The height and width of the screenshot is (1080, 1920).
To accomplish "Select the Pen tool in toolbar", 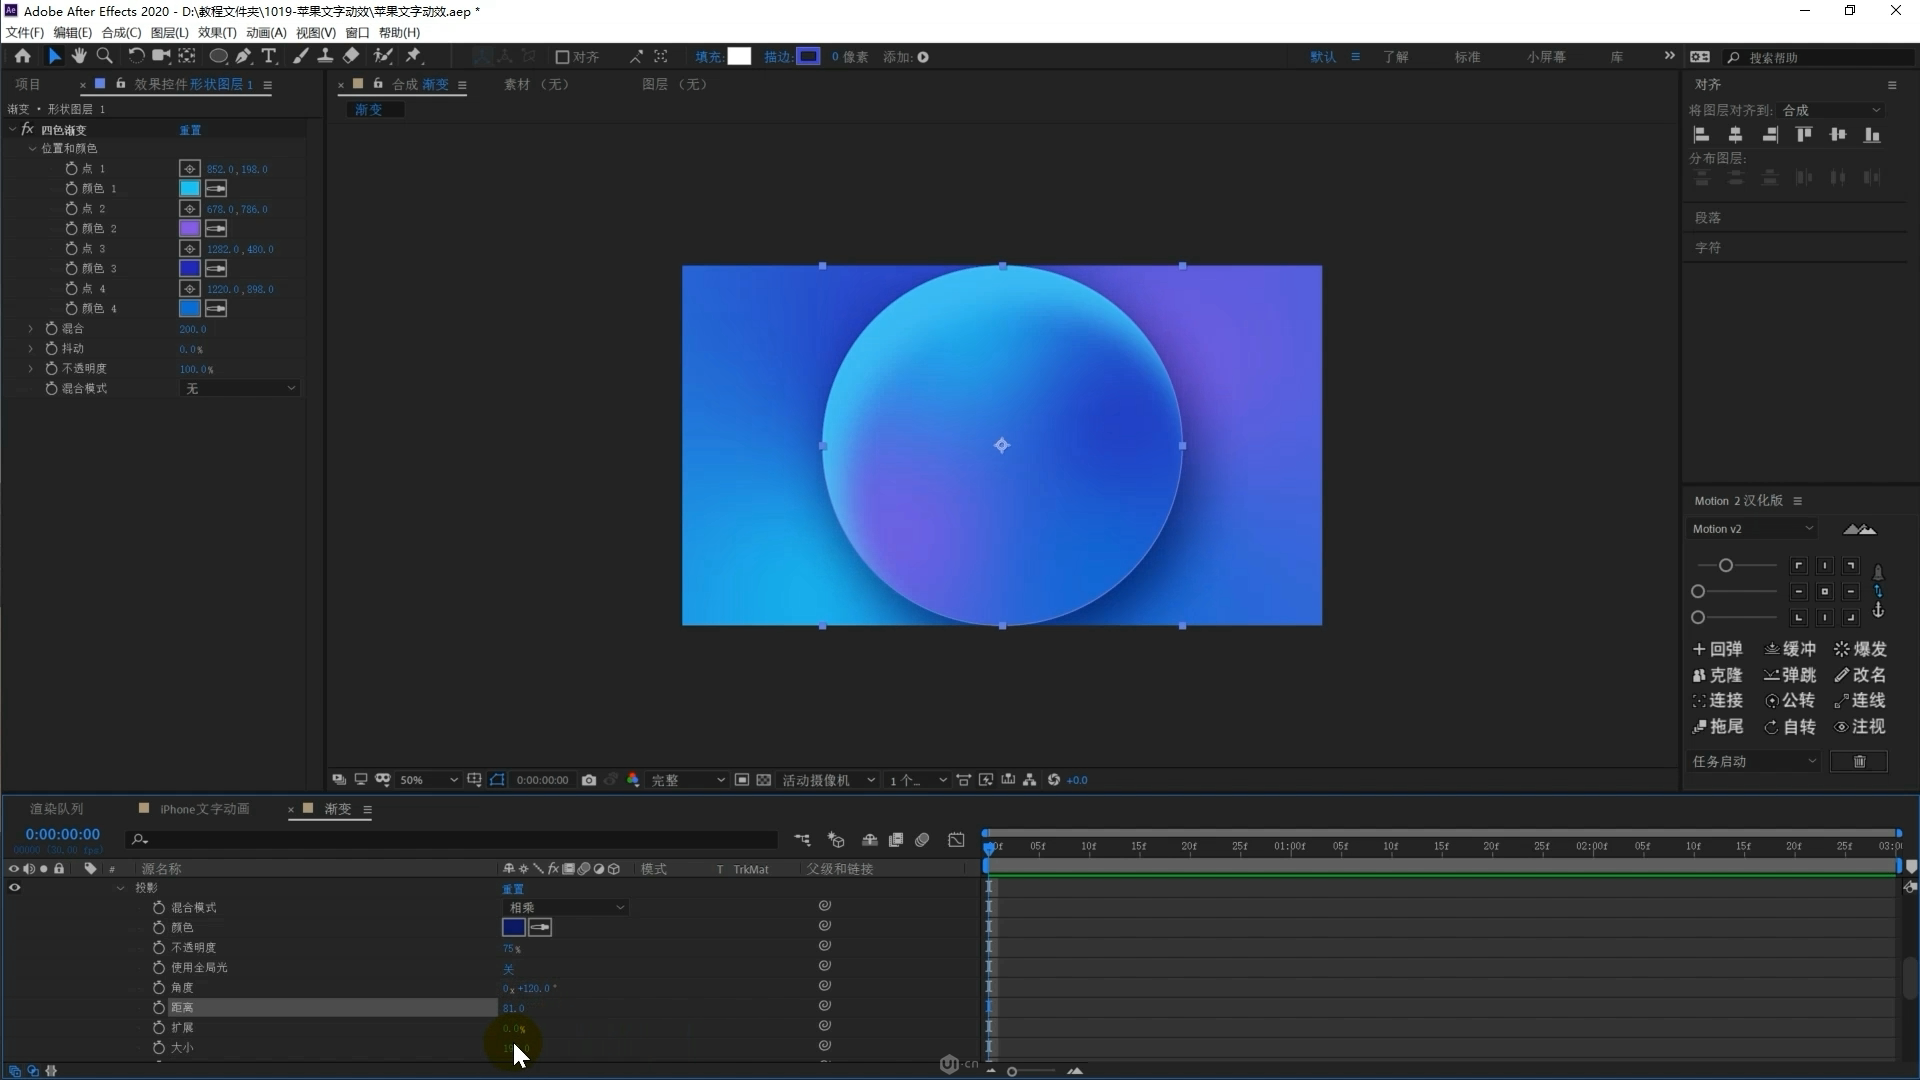I will coord(243,57).
